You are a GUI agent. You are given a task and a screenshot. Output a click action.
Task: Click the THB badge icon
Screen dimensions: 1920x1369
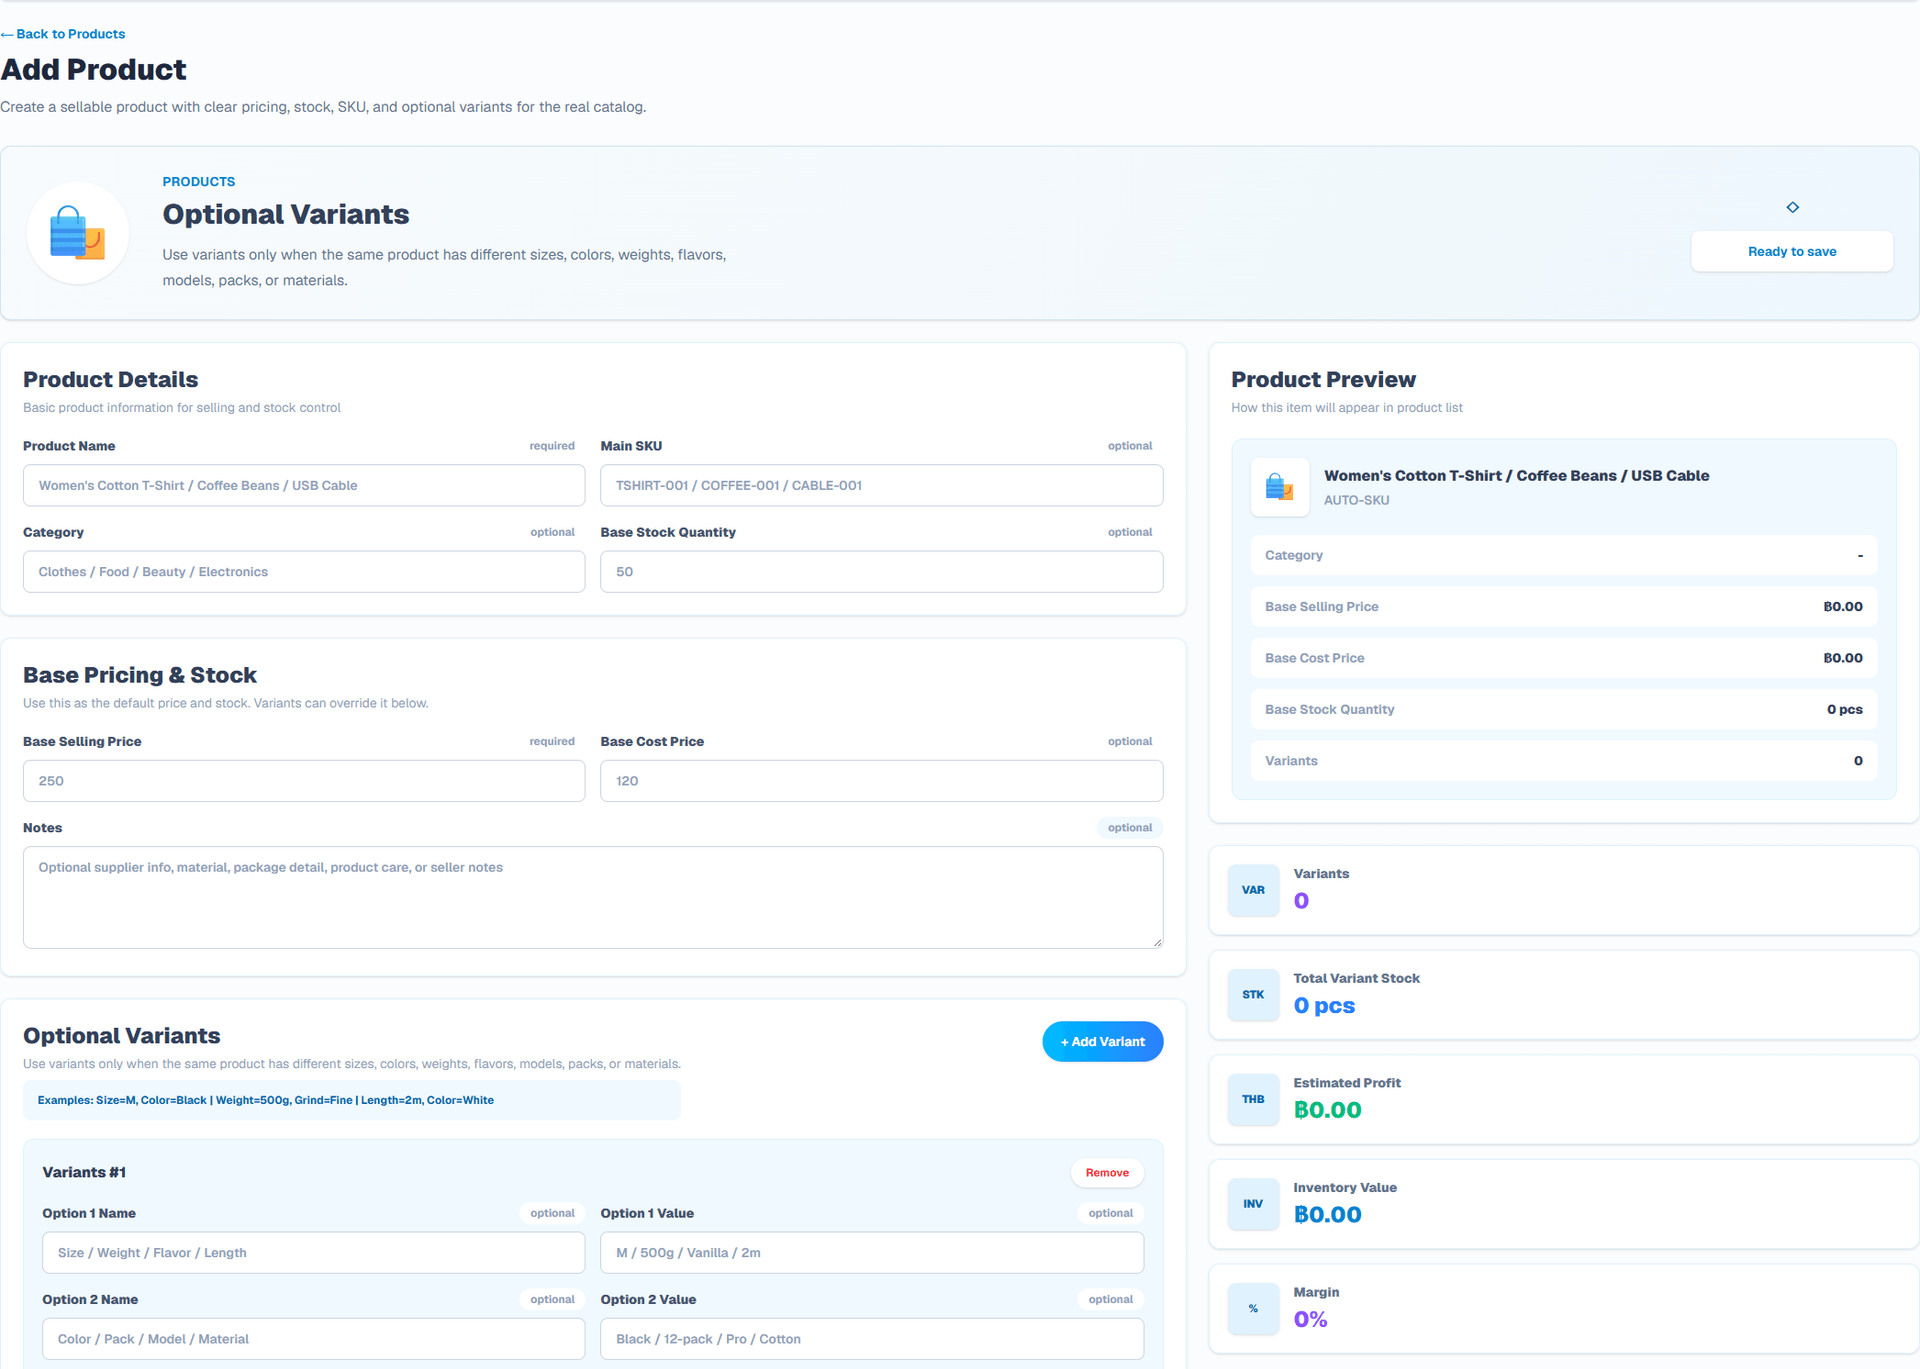[1253, 1099]
